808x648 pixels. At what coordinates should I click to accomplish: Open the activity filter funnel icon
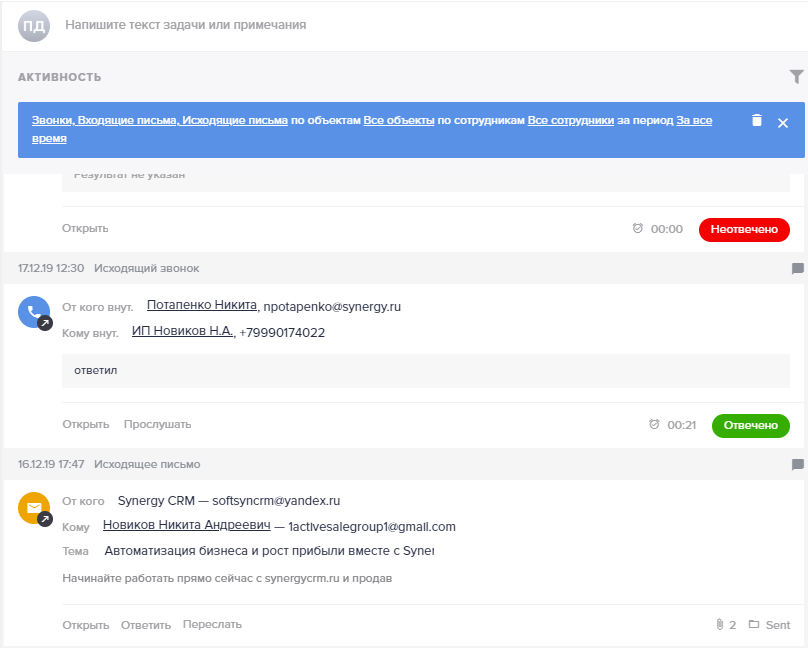coord(796,77)
